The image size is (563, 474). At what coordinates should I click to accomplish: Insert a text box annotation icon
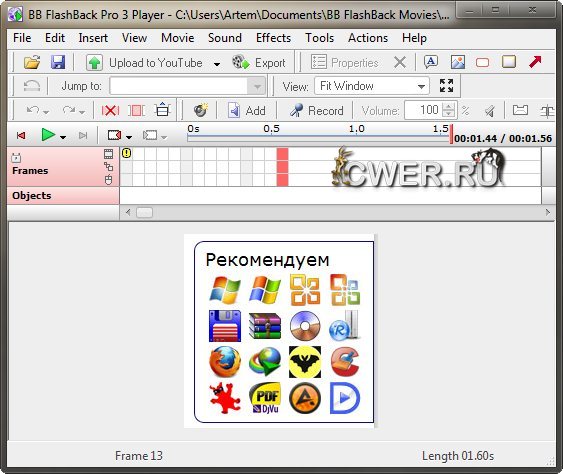click(x=431, y=62)
